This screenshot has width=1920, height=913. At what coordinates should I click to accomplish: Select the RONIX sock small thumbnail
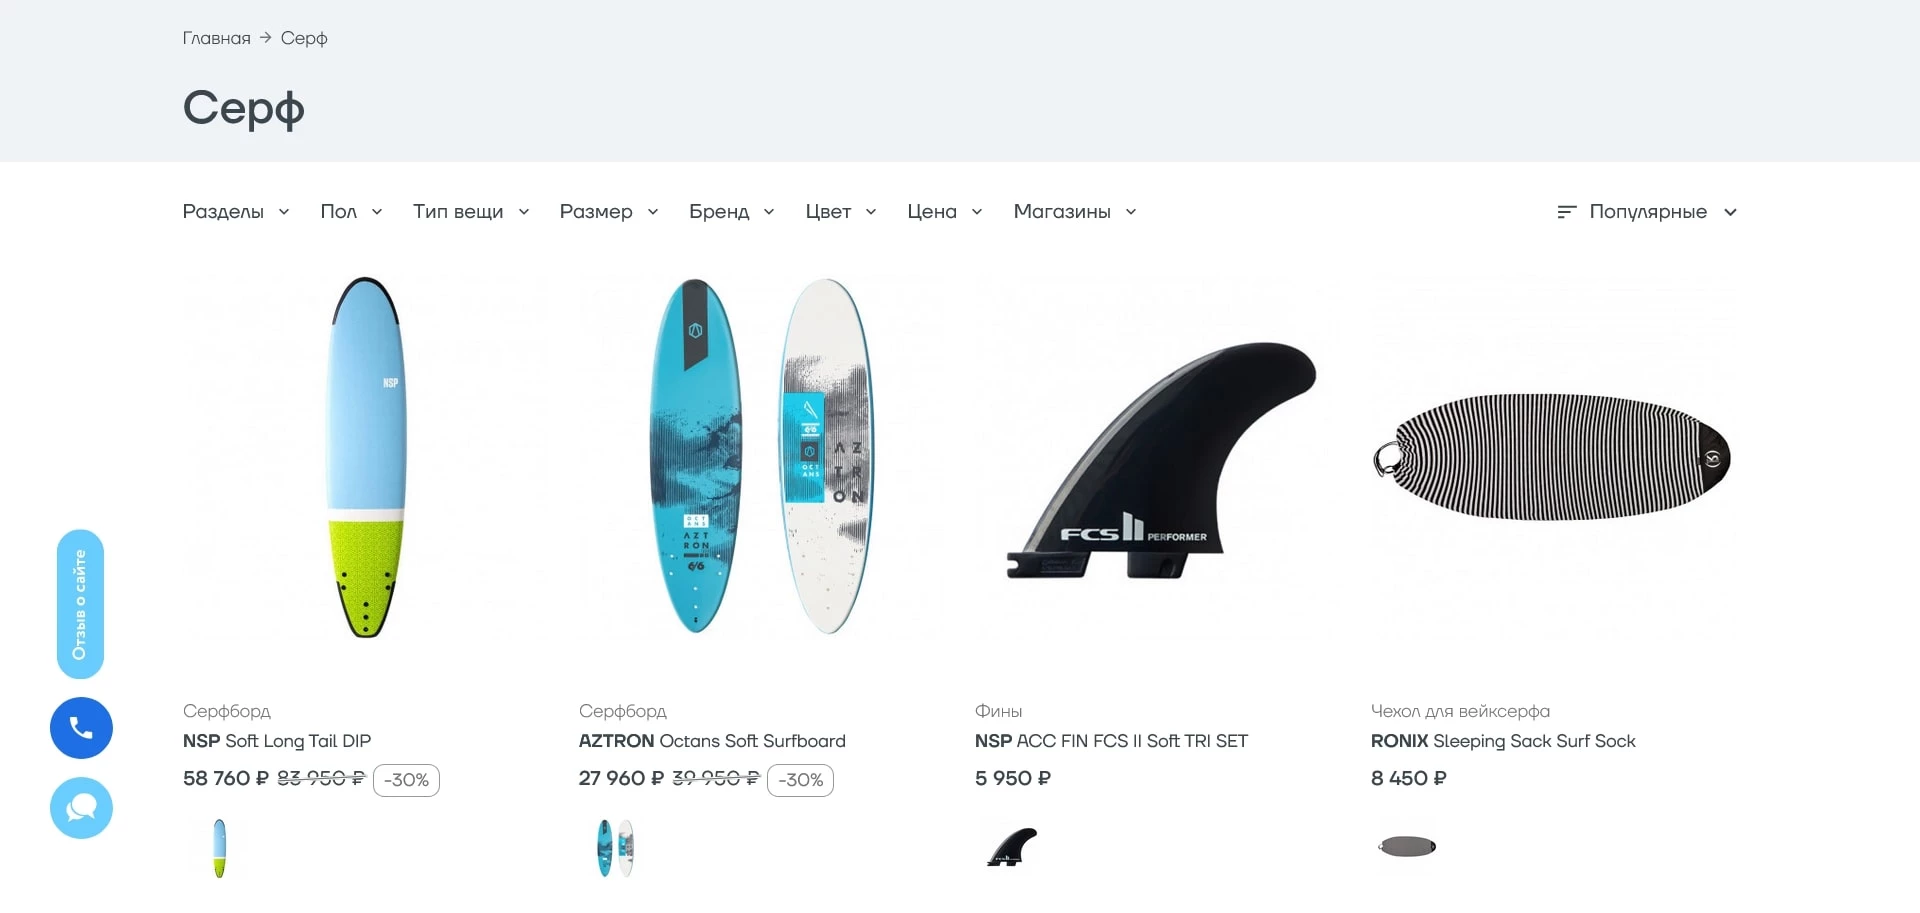(1407, 847)
